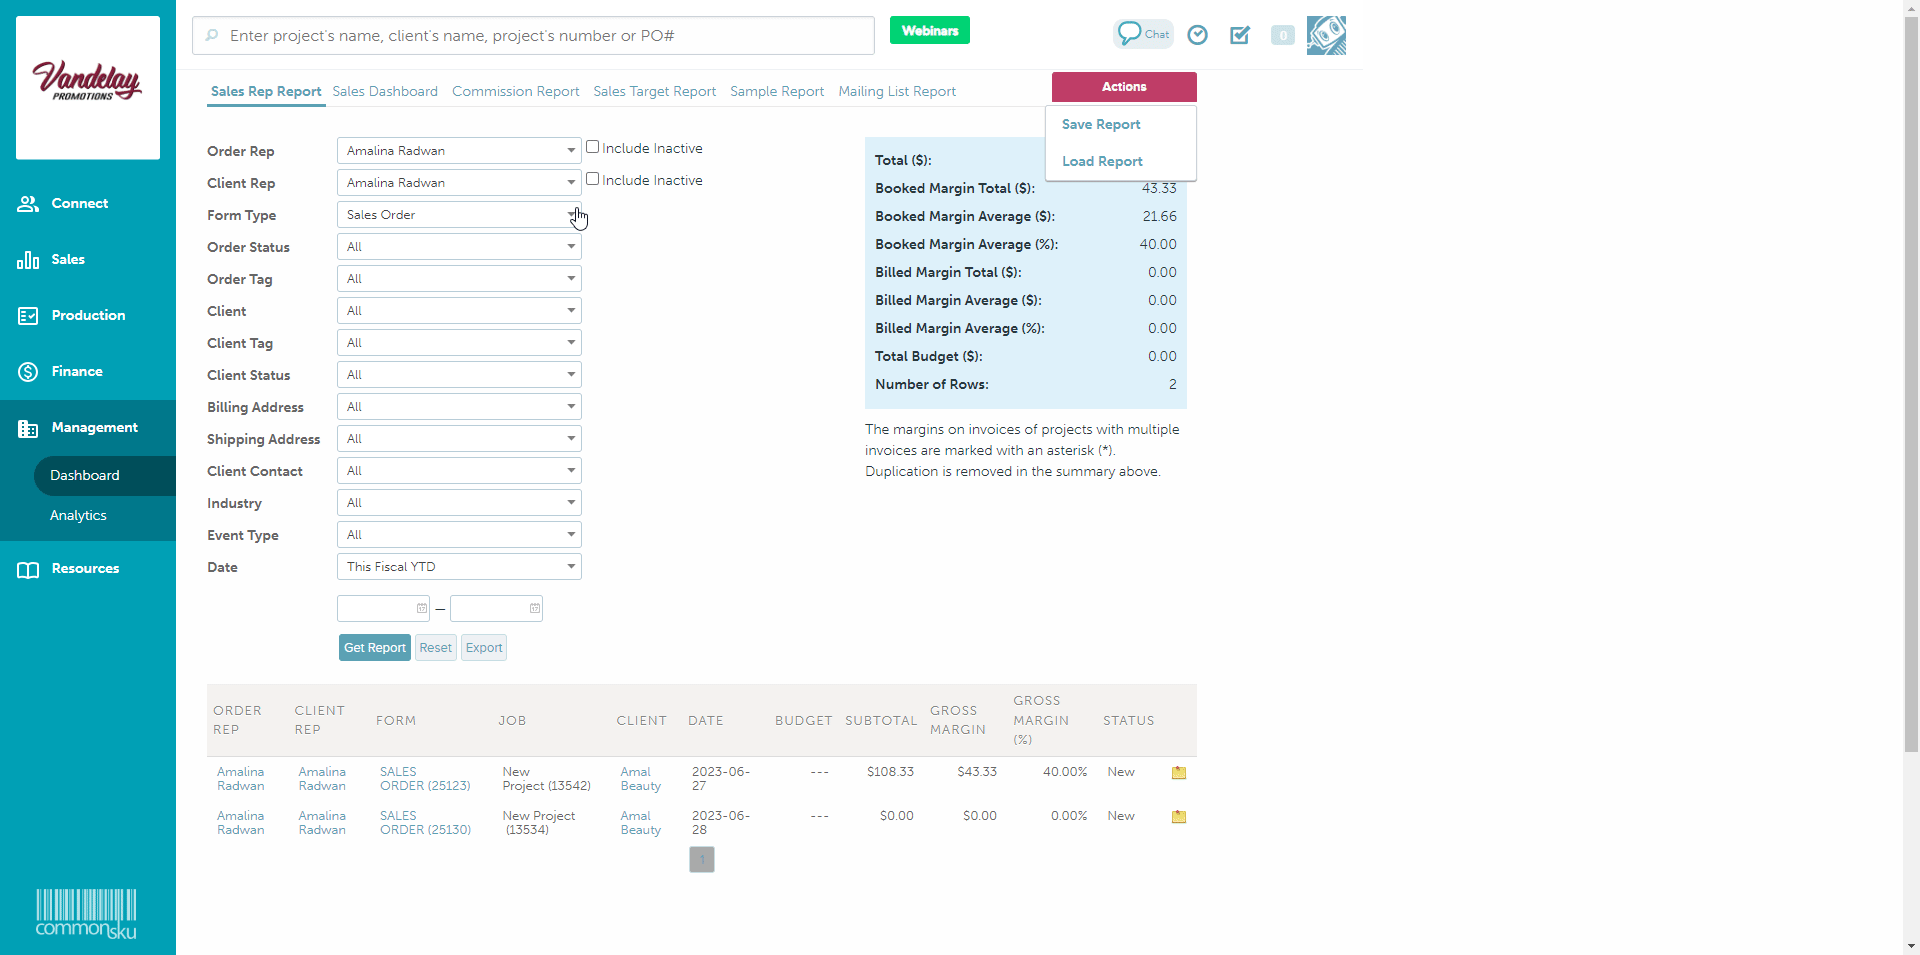Open Analytics in the Management sidebar
1920x955 pixels.
coord(78,516)
